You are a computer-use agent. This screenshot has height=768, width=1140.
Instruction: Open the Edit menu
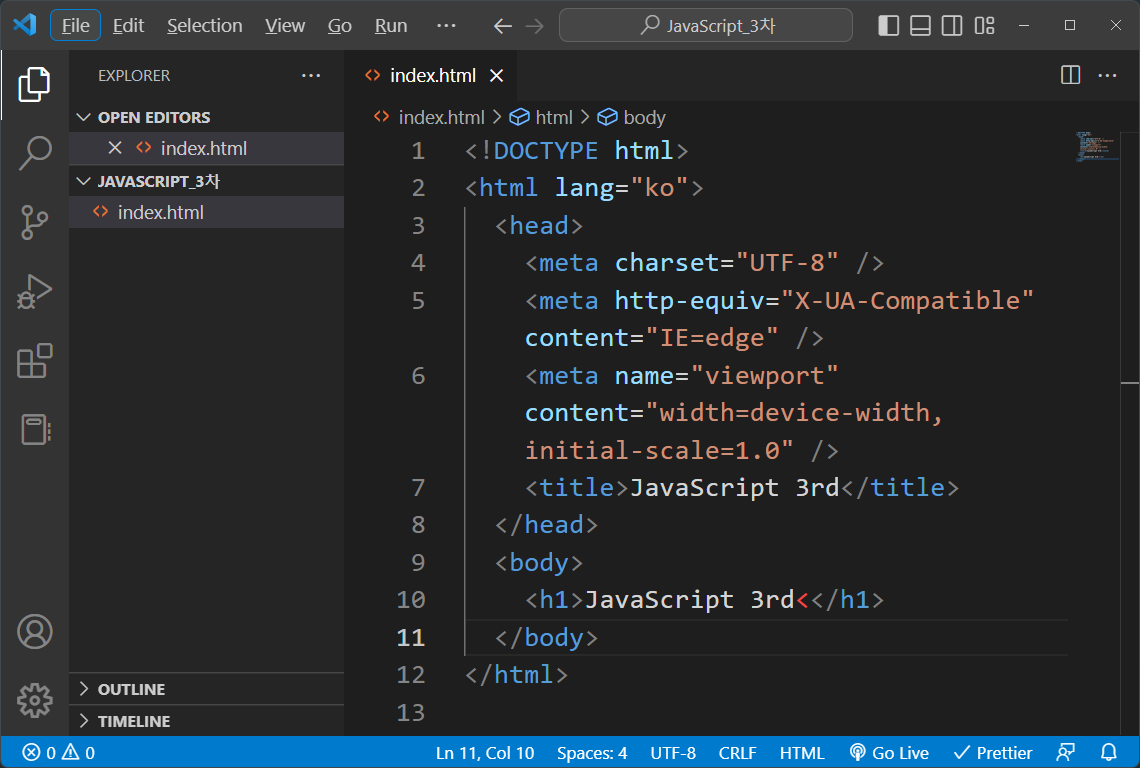point(129,25)
